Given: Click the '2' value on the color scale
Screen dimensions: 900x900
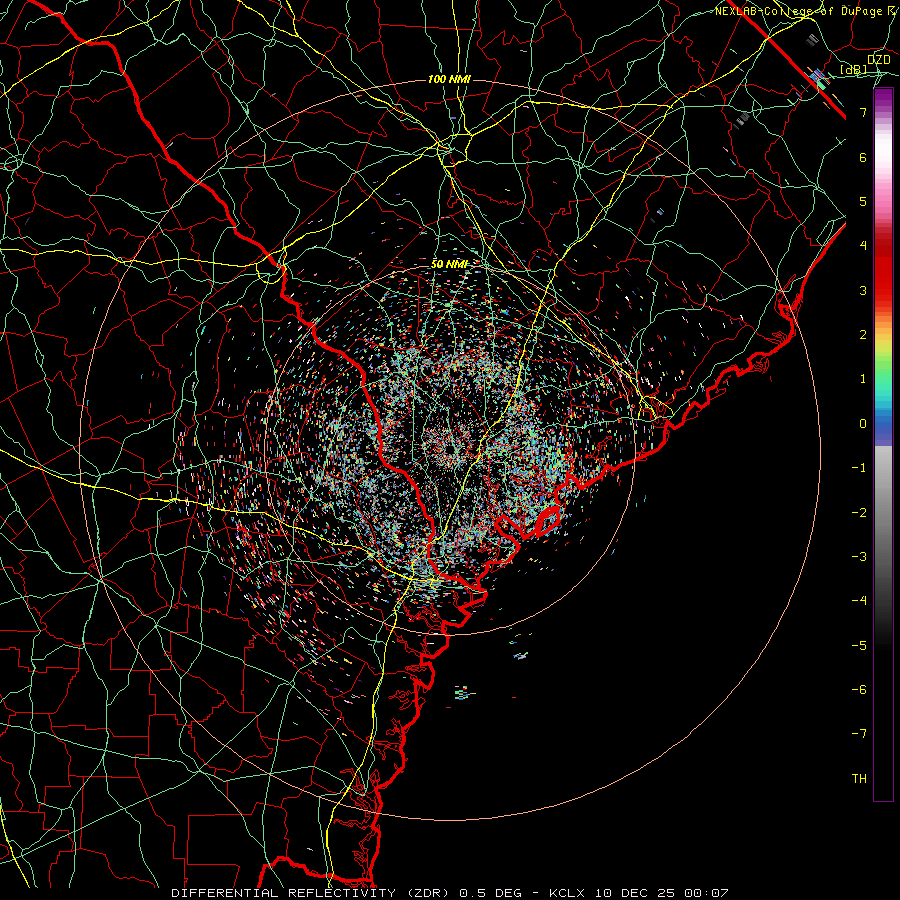Looking at the screenshot, I should point(863,335).
